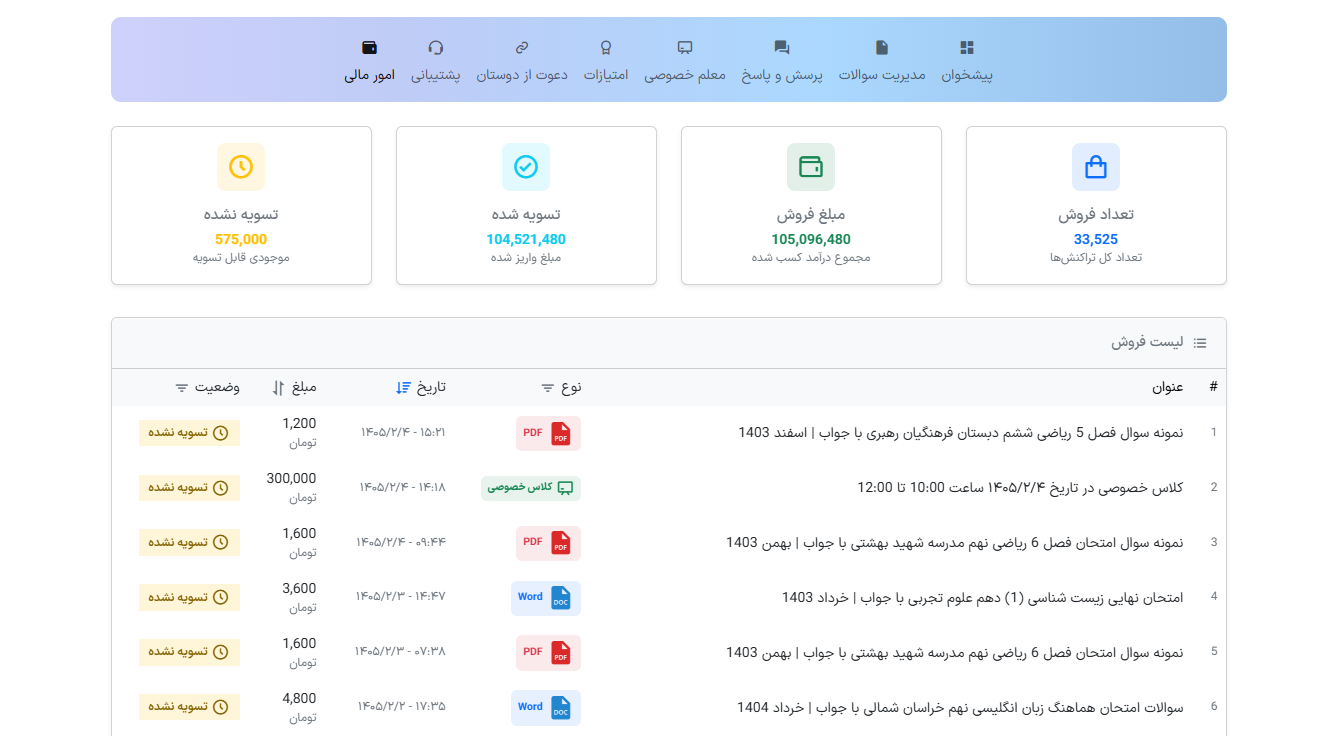The image size is (1337, 736).
Task: Click تسویه نشده status badge for 300,000 row
Action: tap(189, 488)
